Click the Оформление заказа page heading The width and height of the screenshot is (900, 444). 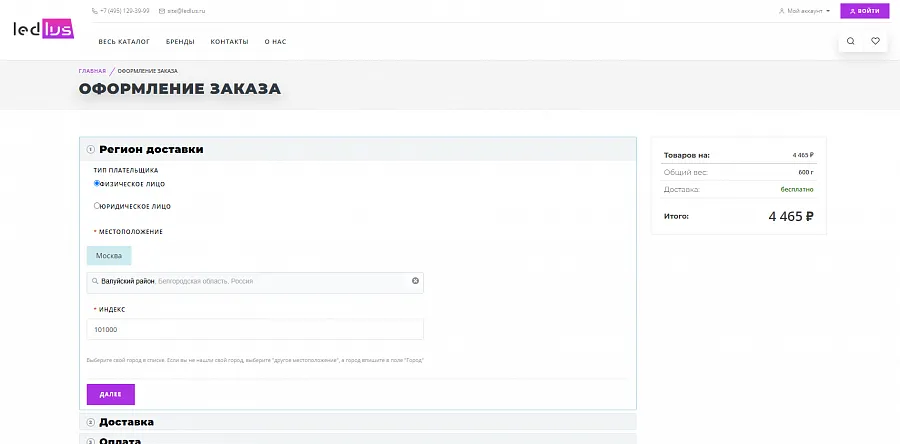[180, 89]
